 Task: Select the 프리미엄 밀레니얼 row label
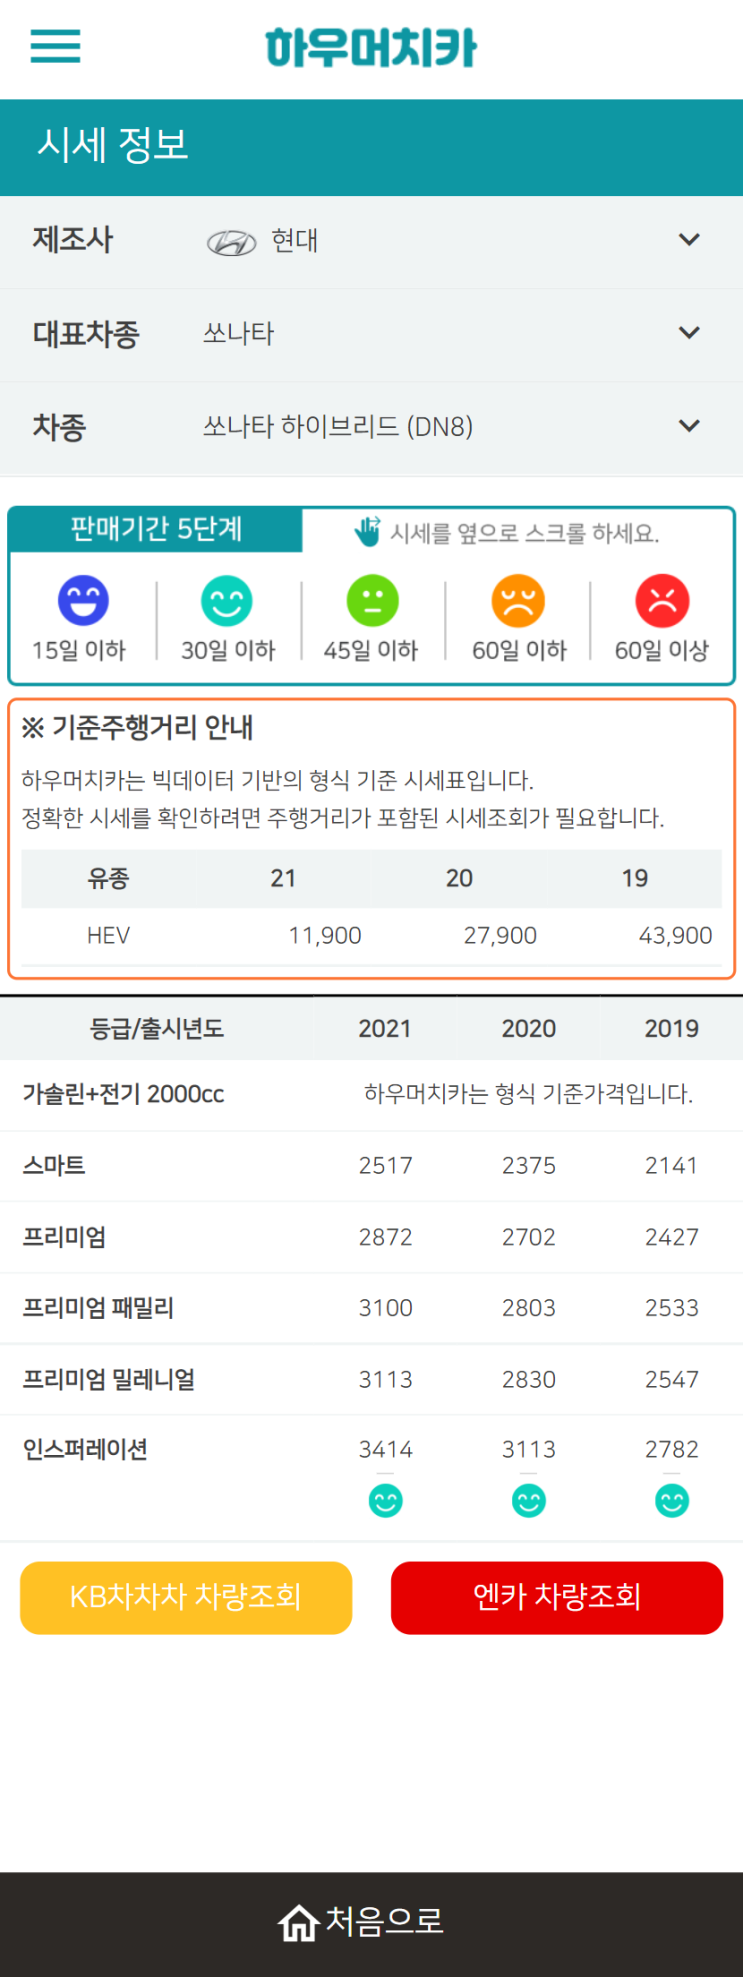pos(109,1379)
